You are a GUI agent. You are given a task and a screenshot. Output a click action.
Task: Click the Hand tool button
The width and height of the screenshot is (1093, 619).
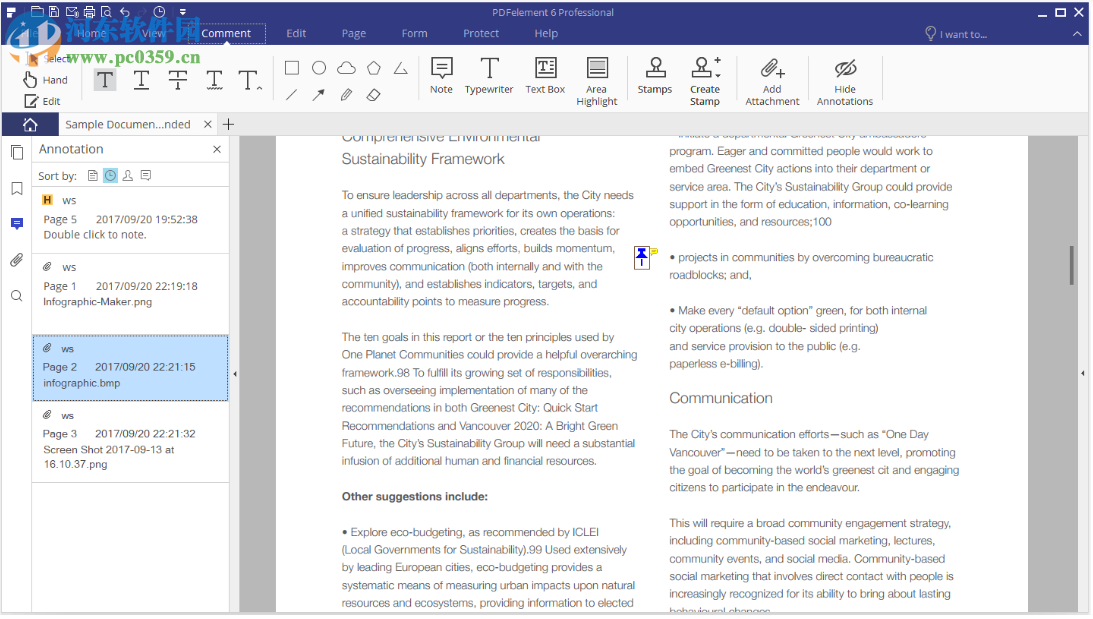[x=46, y=80]
